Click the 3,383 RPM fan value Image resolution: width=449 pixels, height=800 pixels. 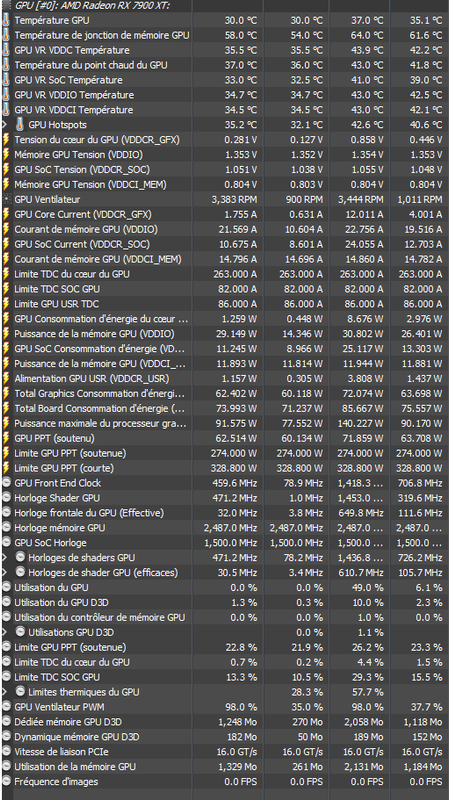coord(234,199)
